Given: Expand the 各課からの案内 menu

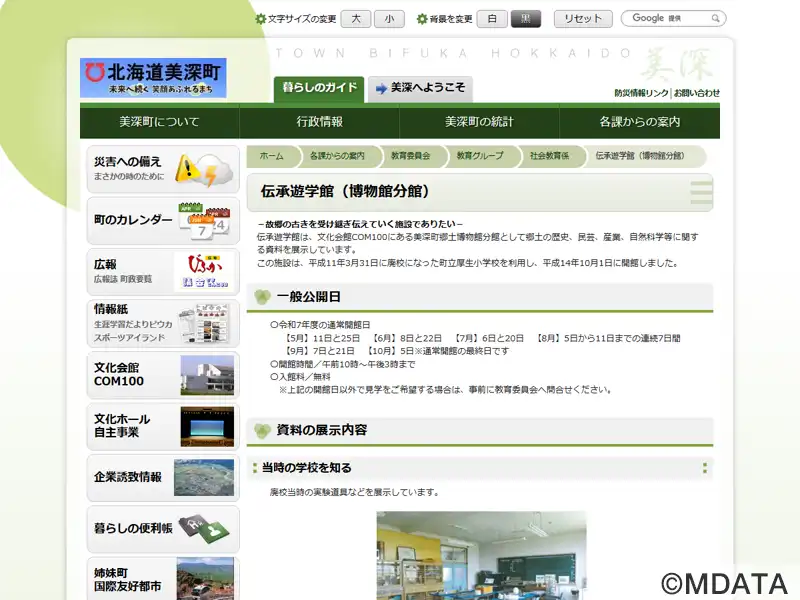Looking at the screenshot, I should pyautogui.click(x=639, y=122).
